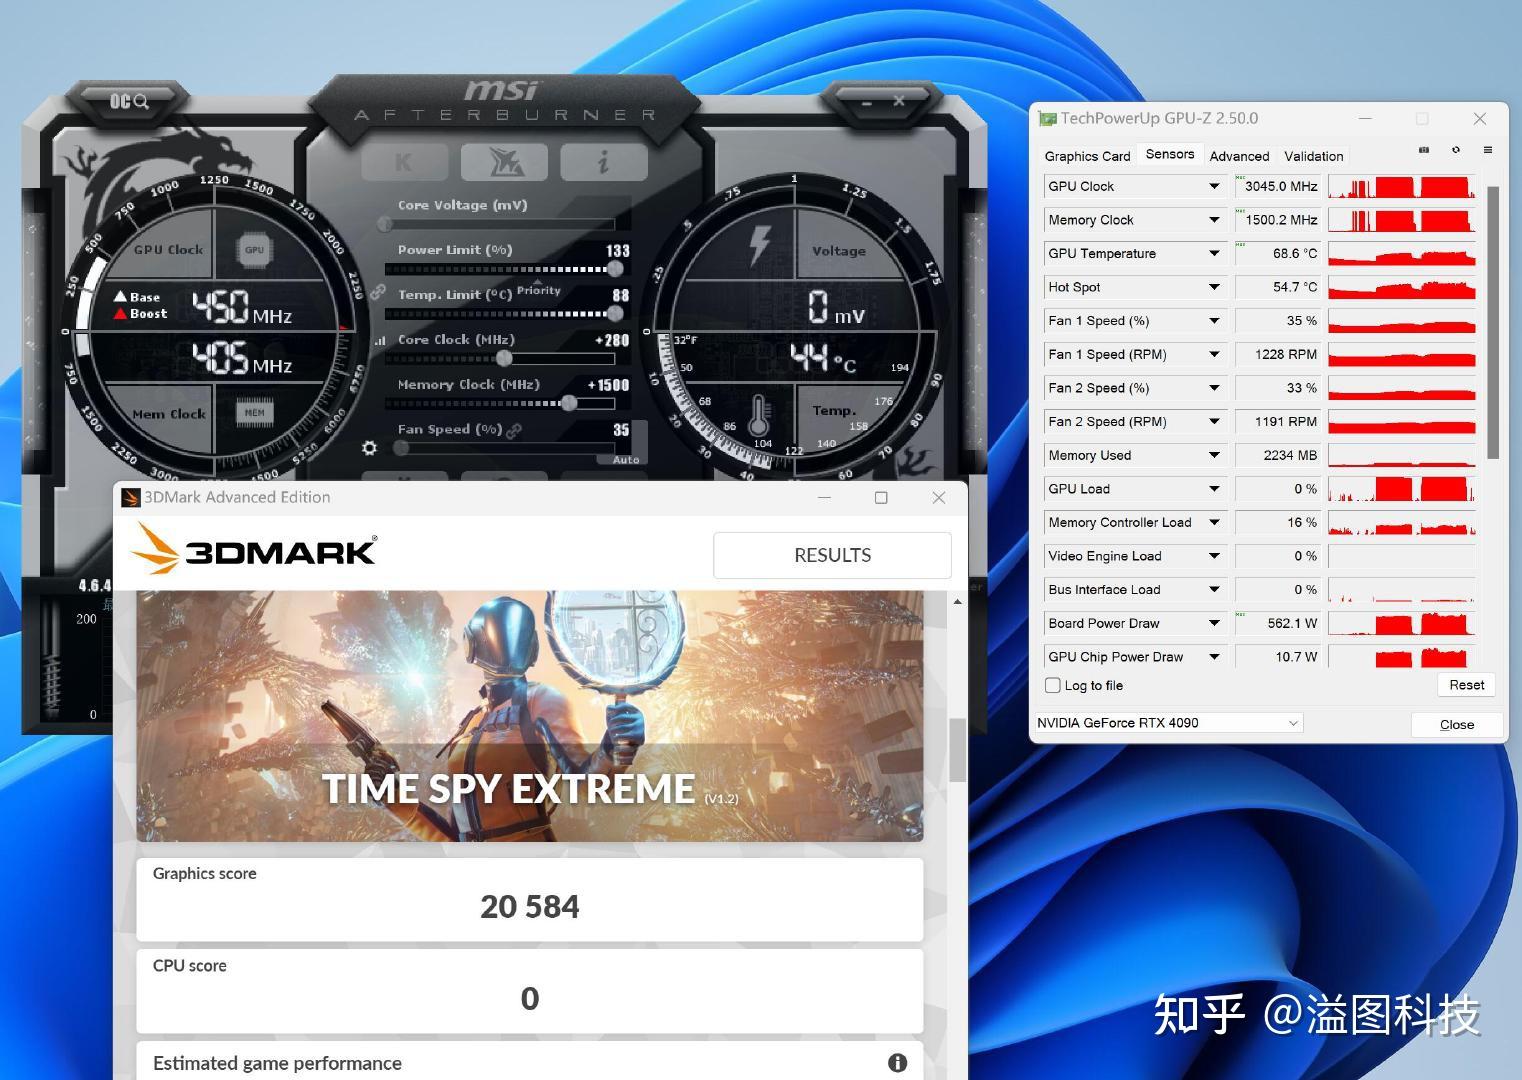Switch to the Graphics Card tab

pos(1087,156)
